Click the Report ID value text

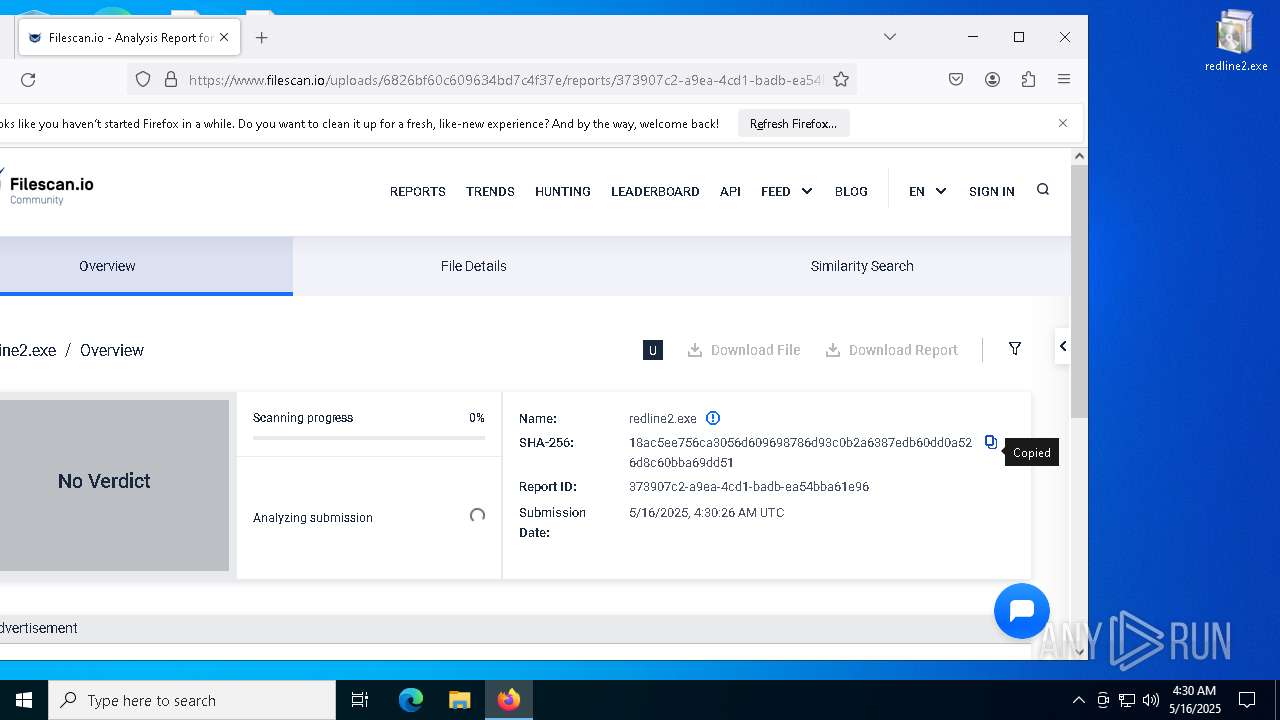coord(749,487)
